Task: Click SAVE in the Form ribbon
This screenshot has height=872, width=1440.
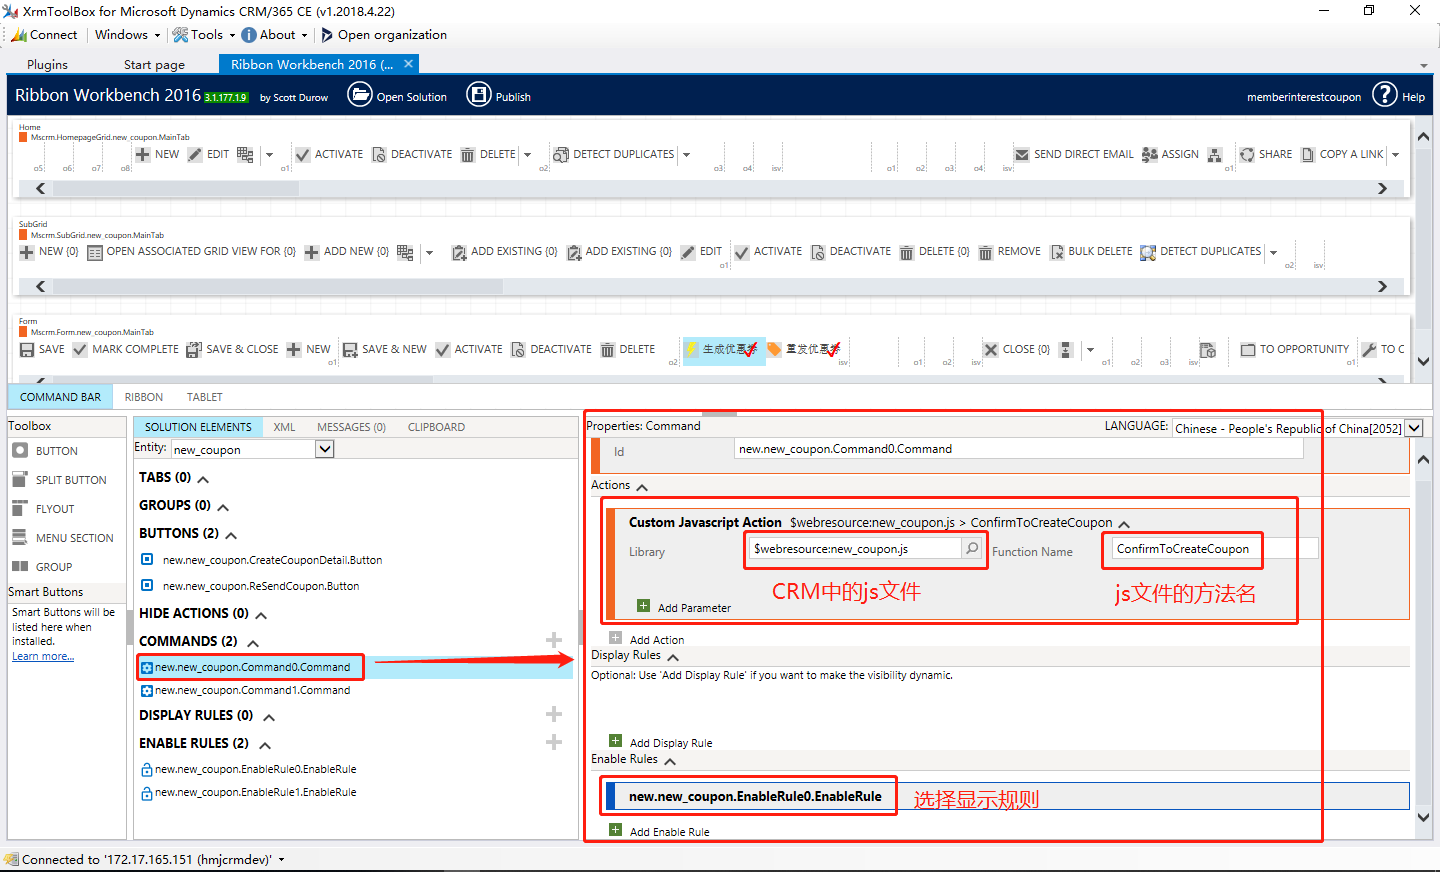Action: click(x=42, y=350)
